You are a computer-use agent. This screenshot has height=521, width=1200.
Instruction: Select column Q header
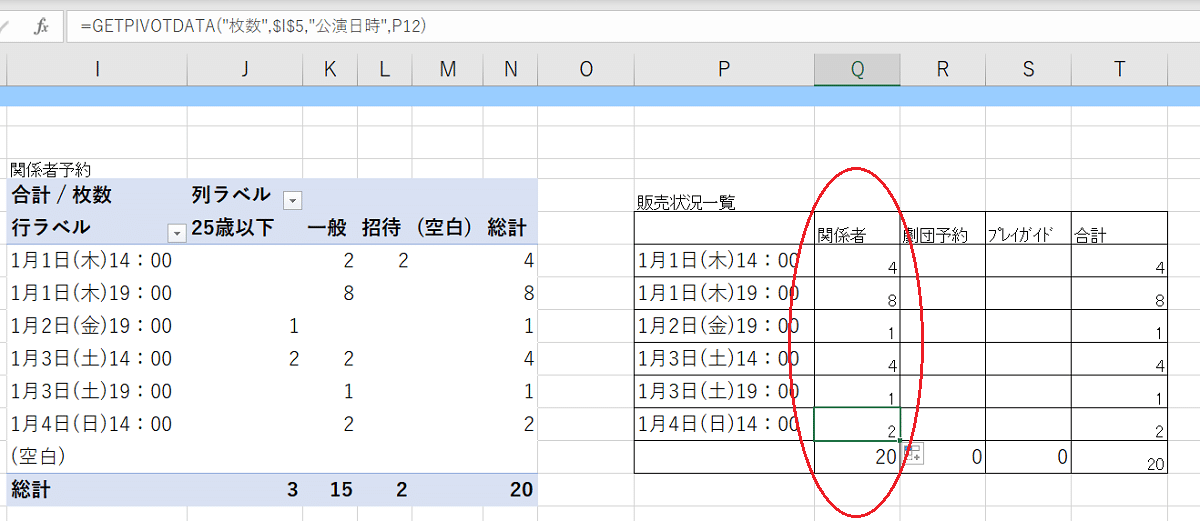click(x=857, y=68)
